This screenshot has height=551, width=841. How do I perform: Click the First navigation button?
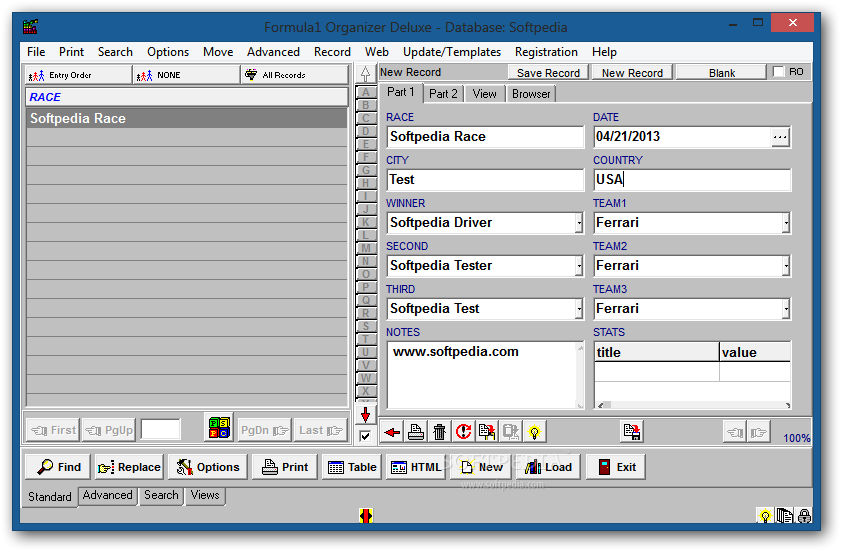[x=53, y=430]
